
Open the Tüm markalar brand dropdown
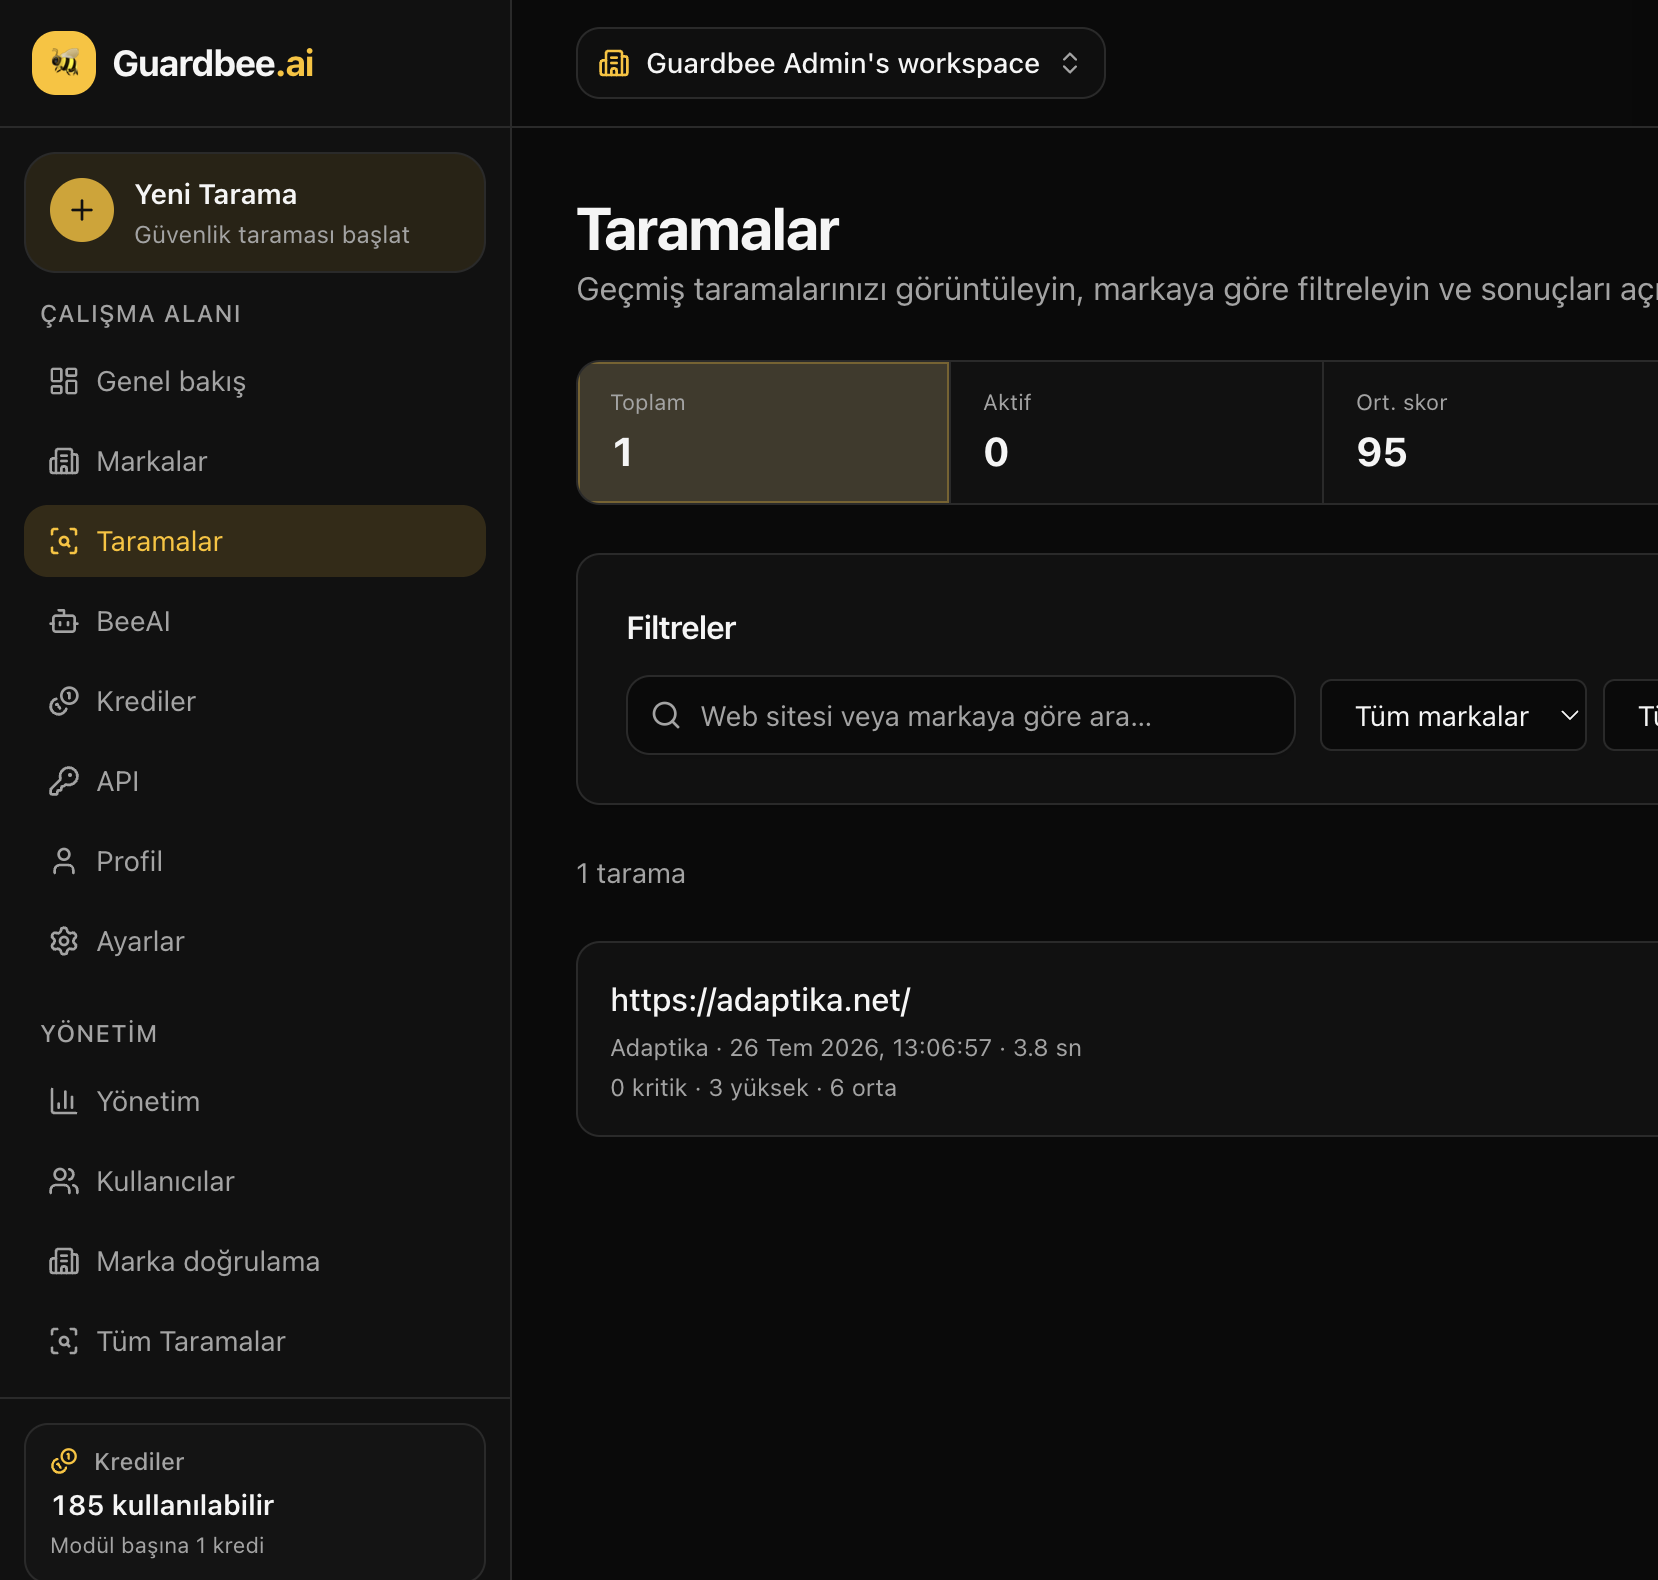point(1453,715)
